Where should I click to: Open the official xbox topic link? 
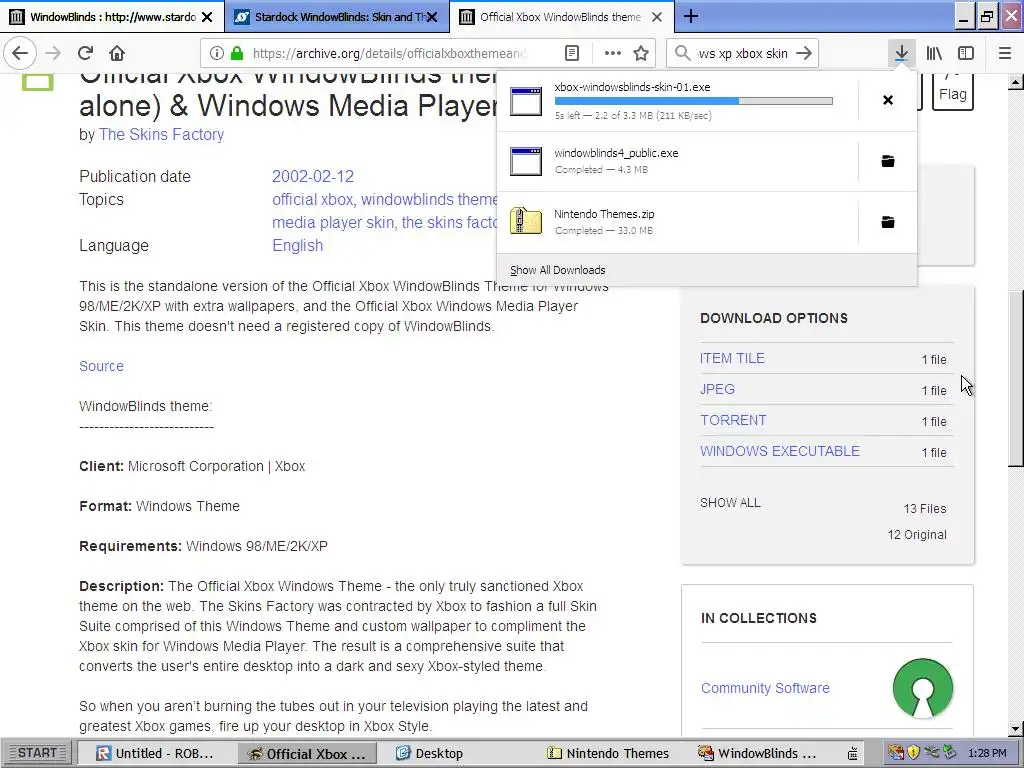[312, 199]
